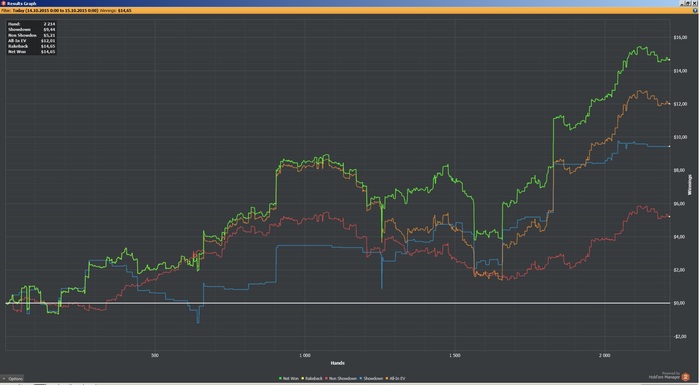Viewport: 700px width, 385px height.
Task: Select the Hand 2 214 summary row
Action: 31,24
